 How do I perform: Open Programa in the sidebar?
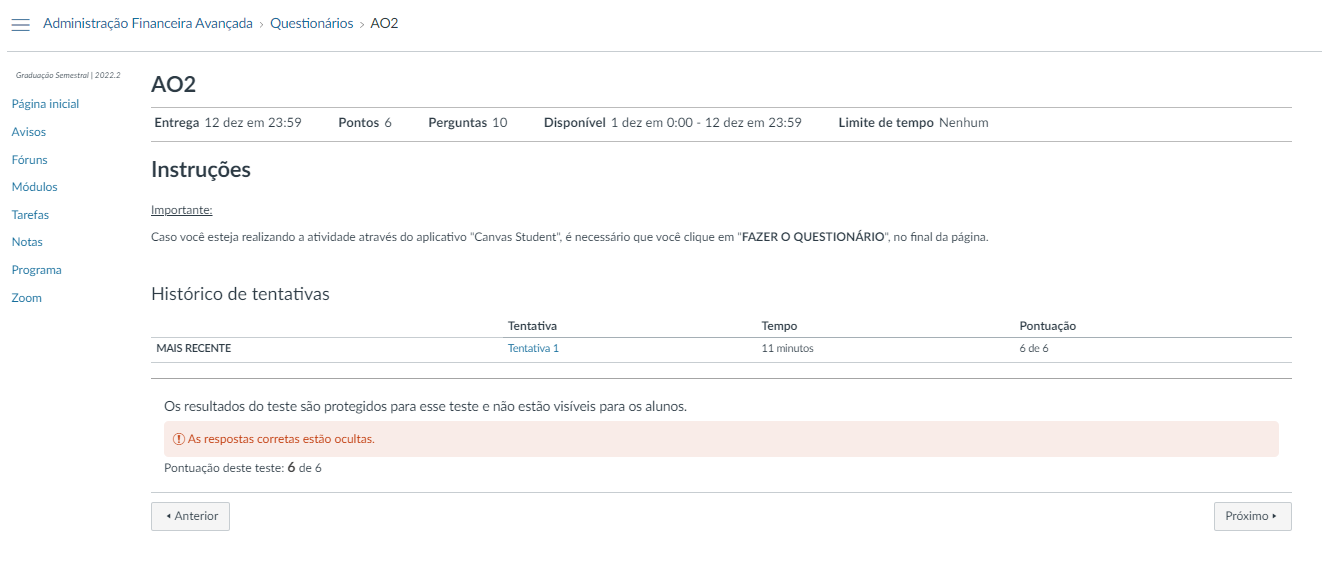pyautogui.click(x=36, y=270)
